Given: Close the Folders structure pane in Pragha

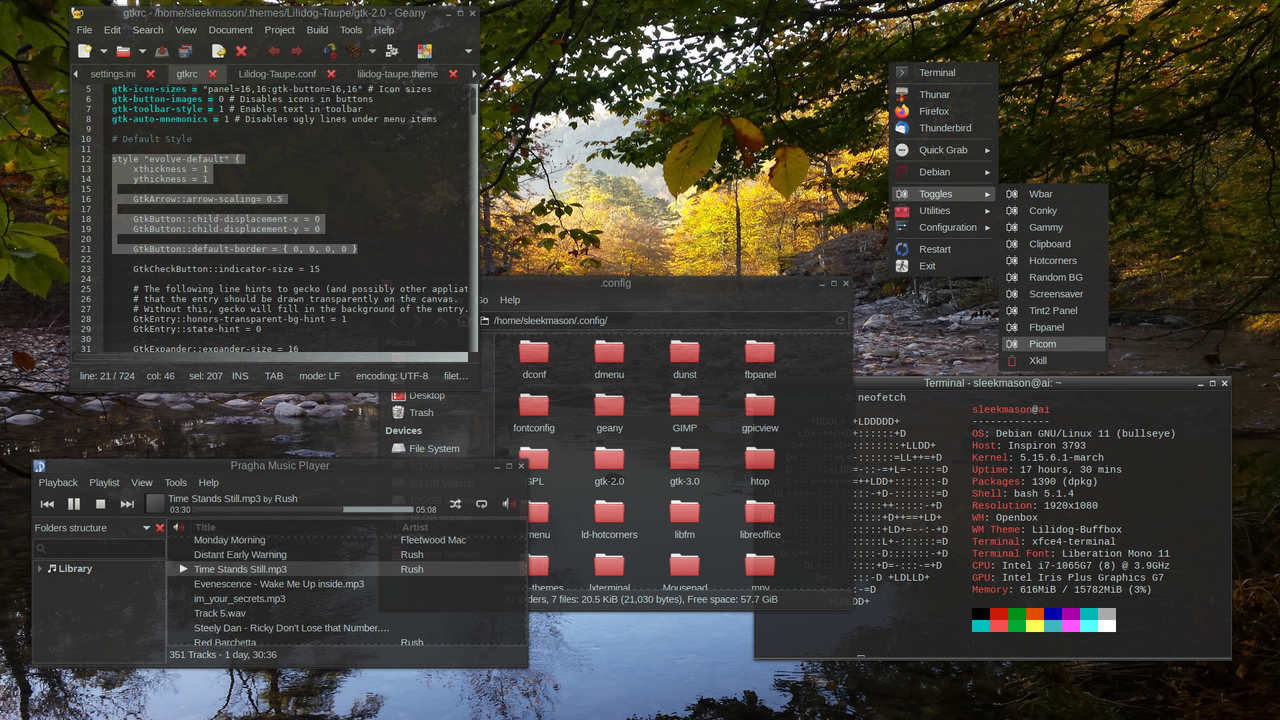Looking at the screenshot, I should pyautogui.click(x=160, y=528).
